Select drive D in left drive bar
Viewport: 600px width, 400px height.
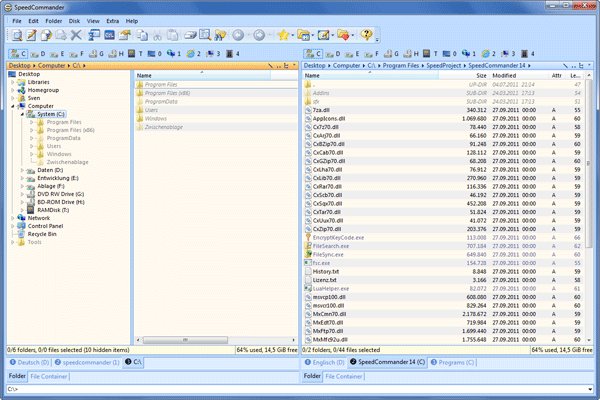pos(38,54)
